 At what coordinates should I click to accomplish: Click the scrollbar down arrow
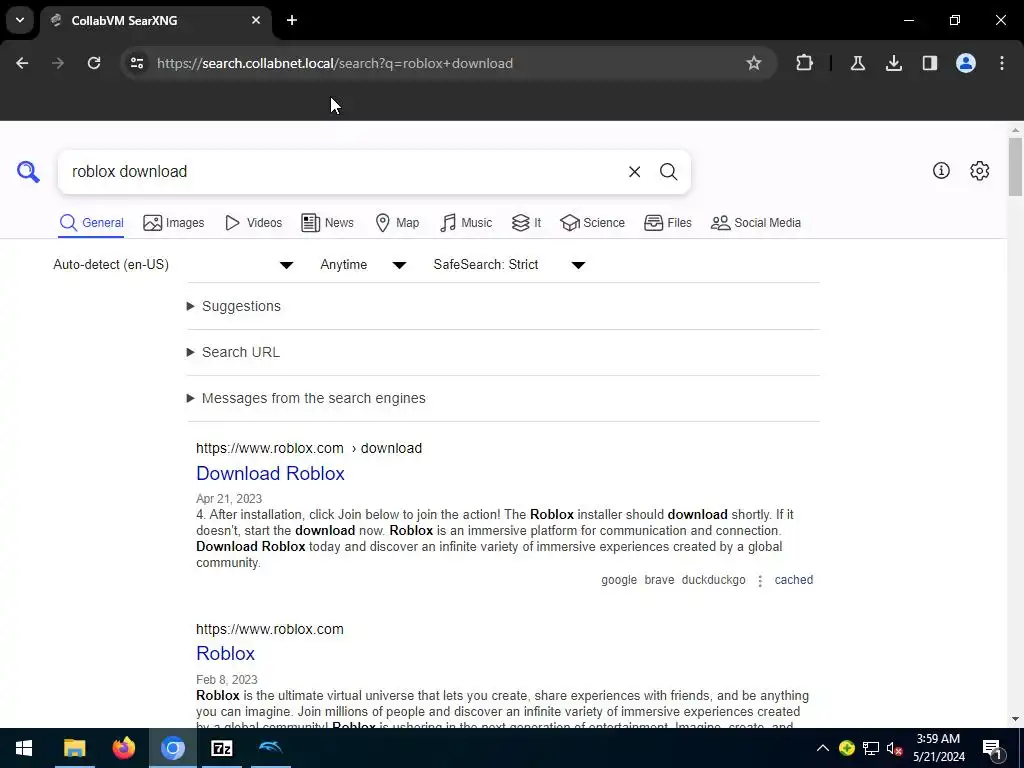coord(1015,719)
